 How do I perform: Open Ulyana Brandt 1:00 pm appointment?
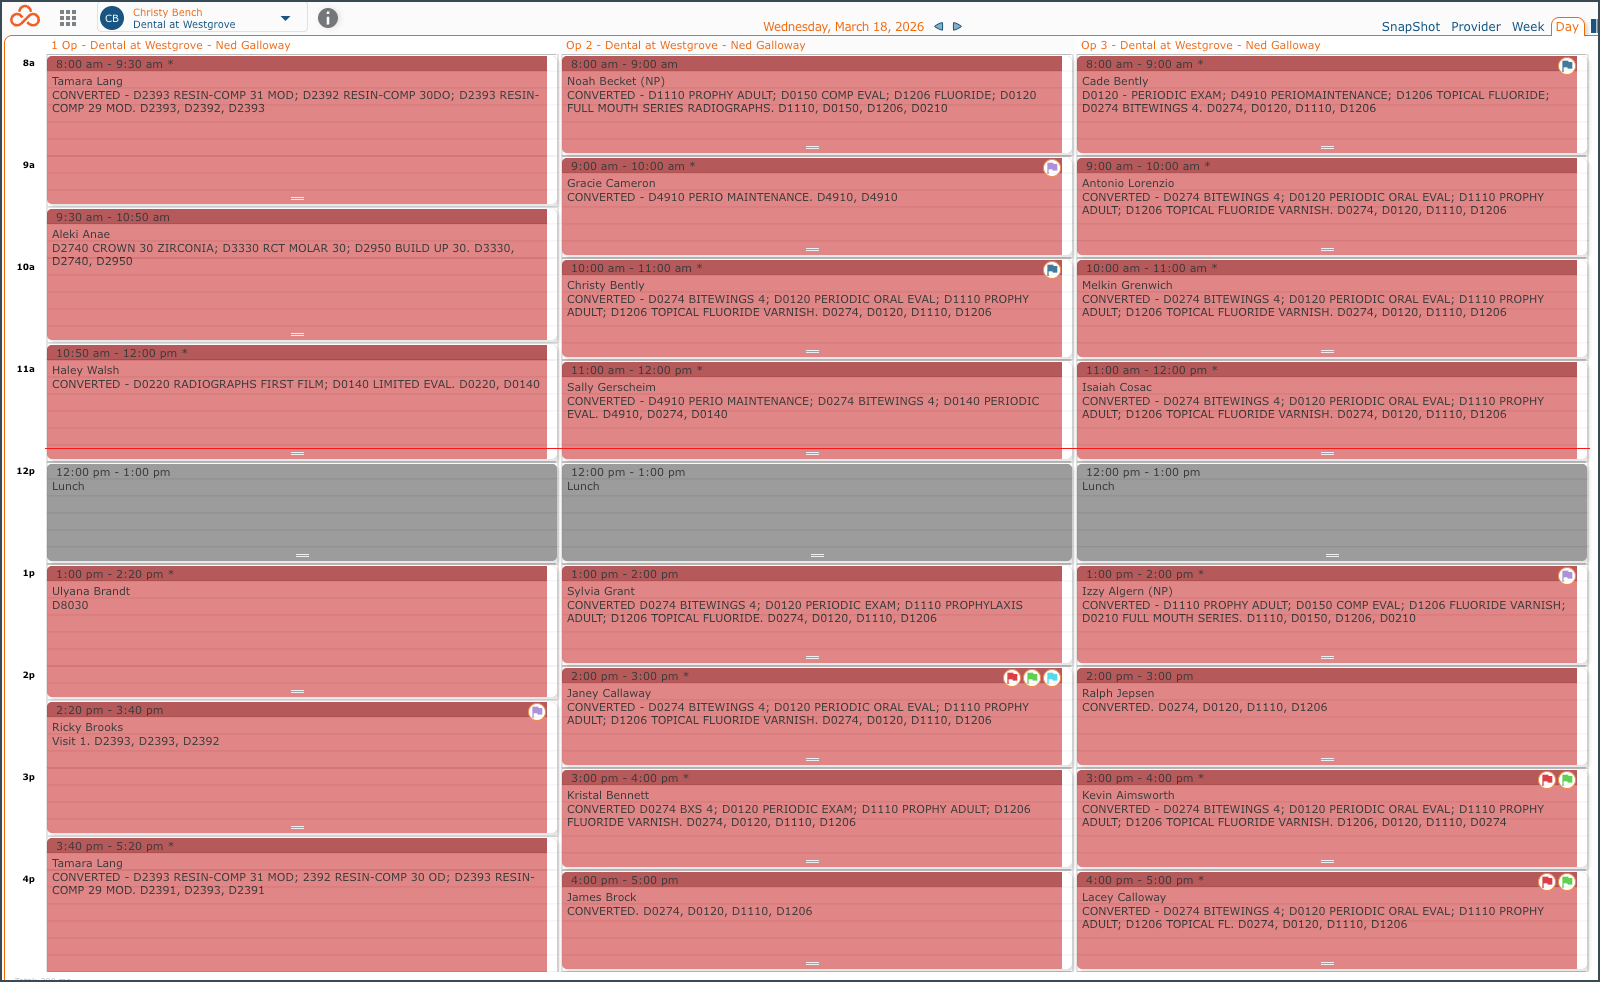point(297,632)
